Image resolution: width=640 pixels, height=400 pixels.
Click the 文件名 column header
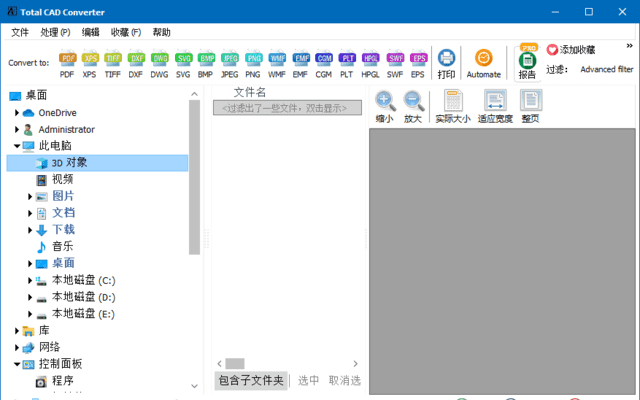tap(249, 92)
